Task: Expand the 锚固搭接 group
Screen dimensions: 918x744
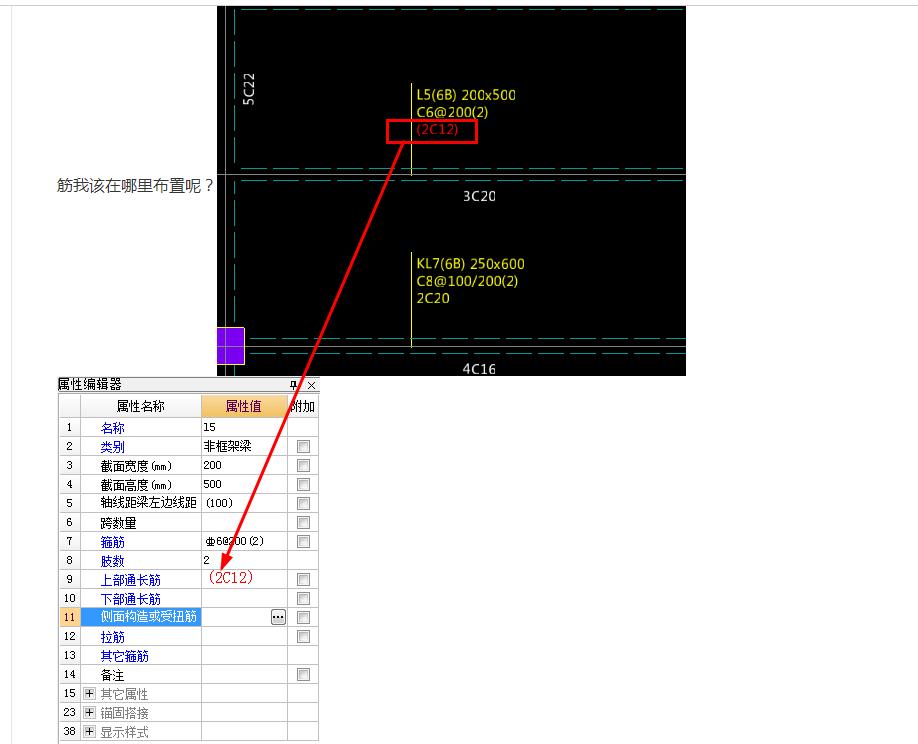Action: 89,712
